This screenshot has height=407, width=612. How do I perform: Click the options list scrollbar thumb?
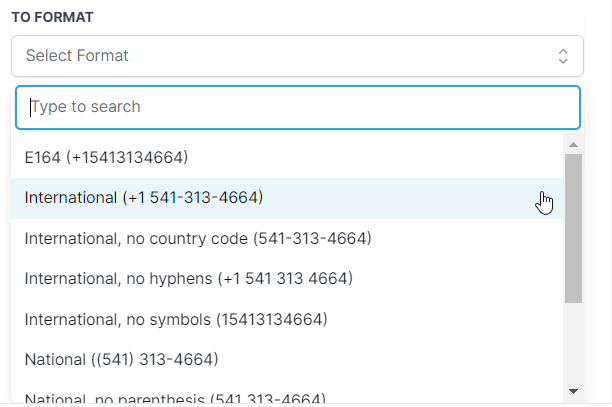point(573,228)
